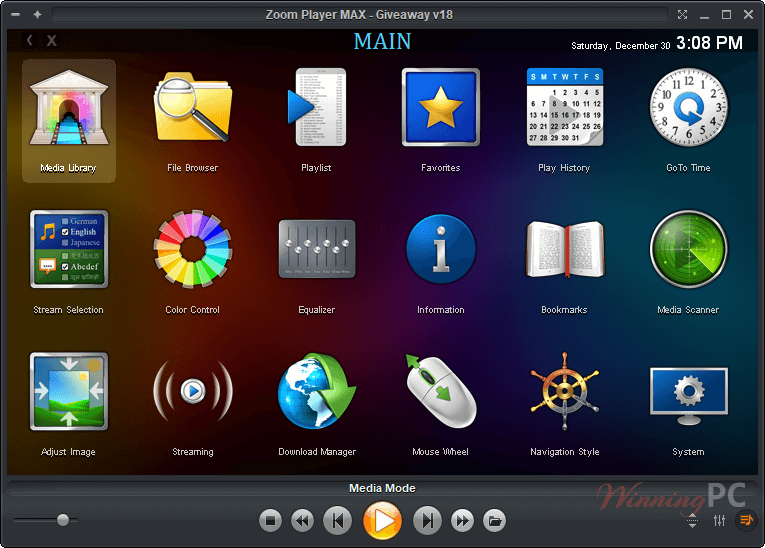
Task: Open the Information icon
Action: tap(441, 249)
